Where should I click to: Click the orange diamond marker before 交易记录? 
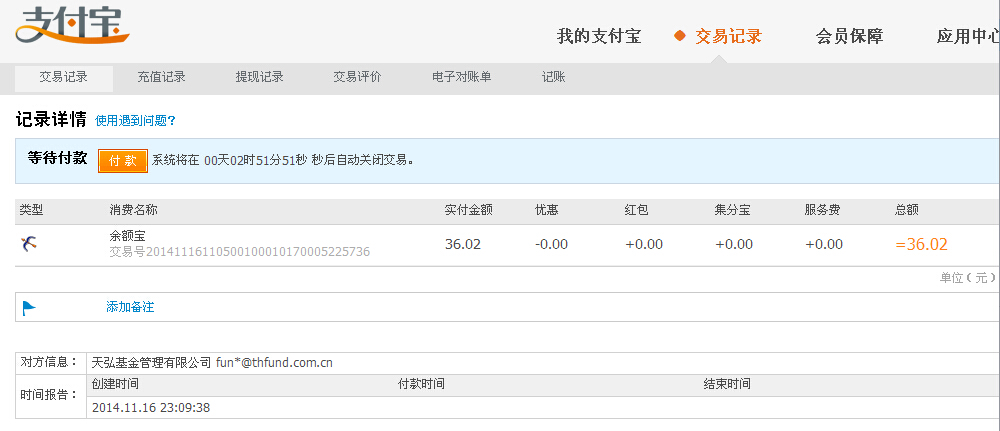point(680,37)
